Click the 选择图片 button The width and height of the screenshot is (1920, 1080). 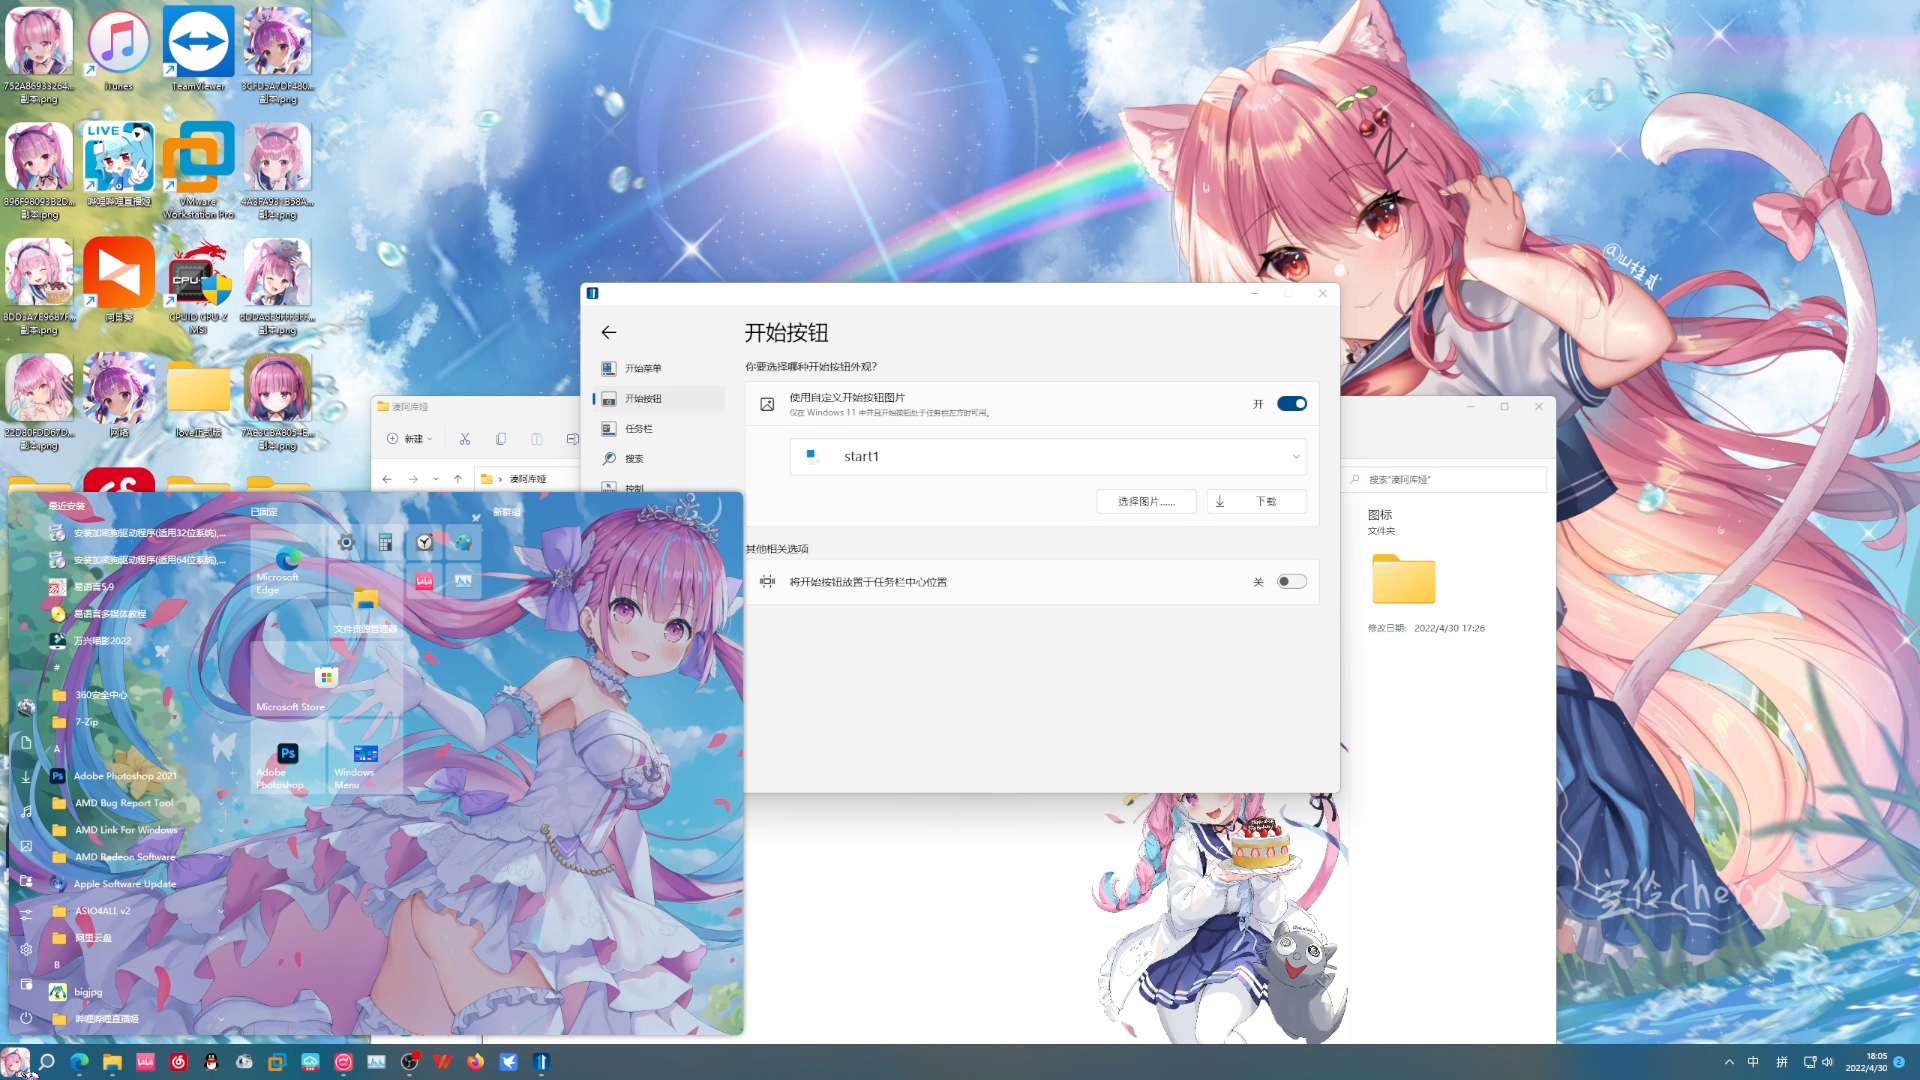coord(1146,502)
